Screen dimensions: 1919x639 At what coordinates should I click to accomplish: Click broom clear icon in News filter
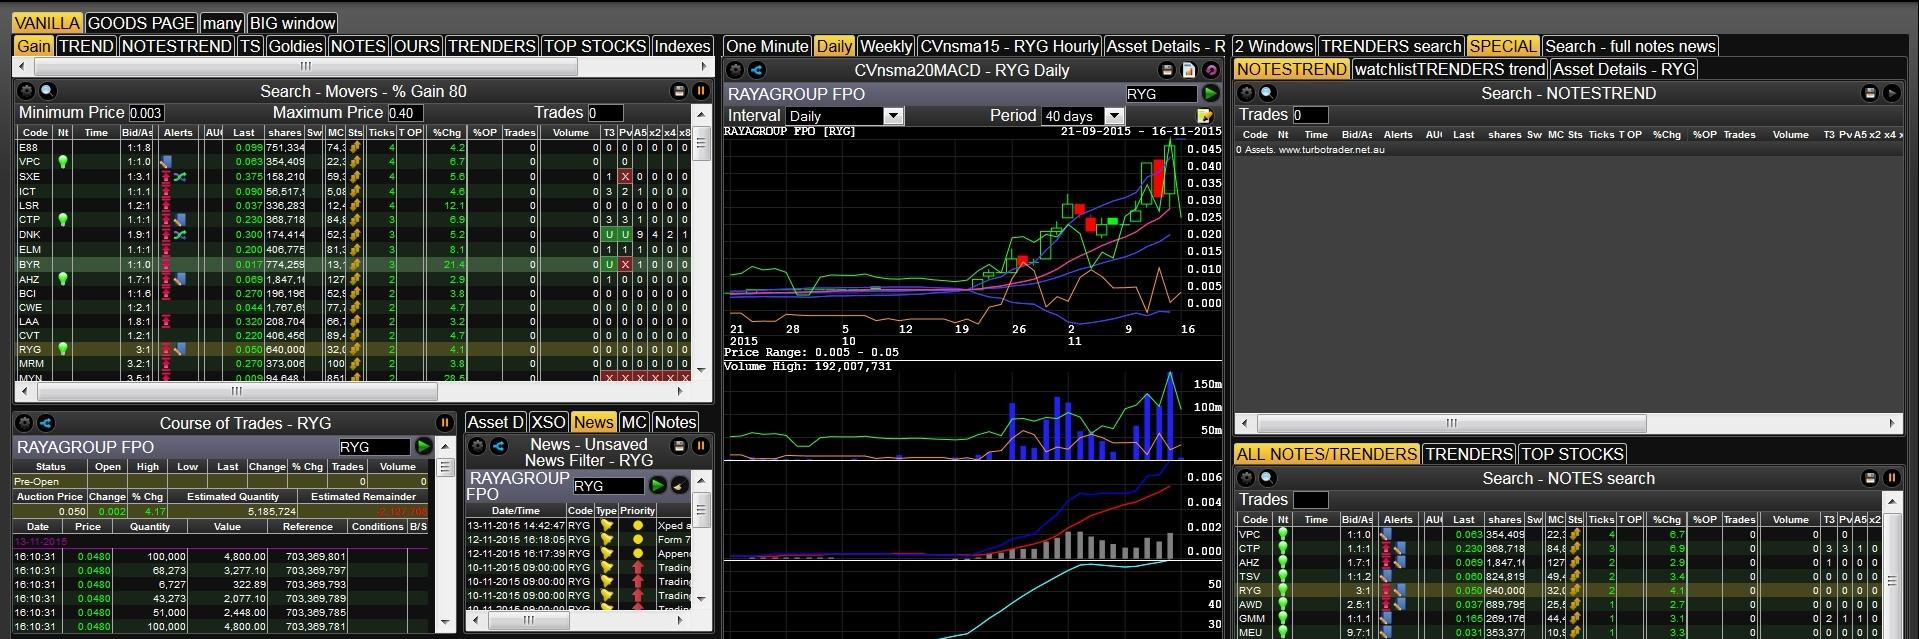pos(679,485)
